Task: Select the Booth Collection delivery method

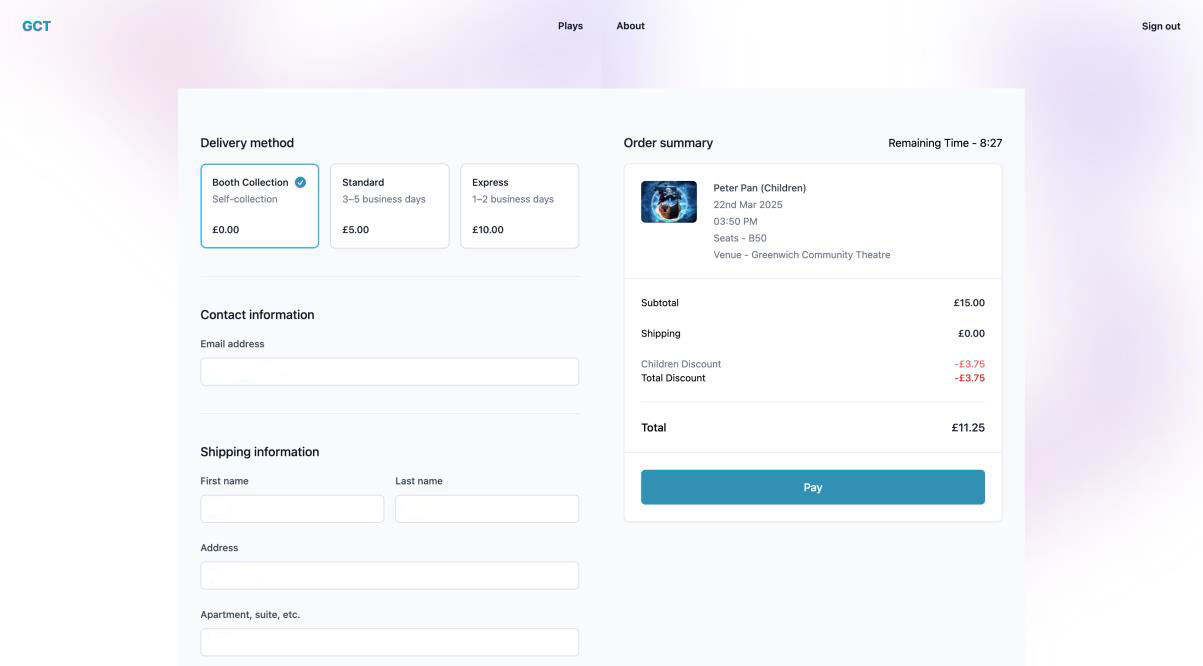Action: pos(259,205)
